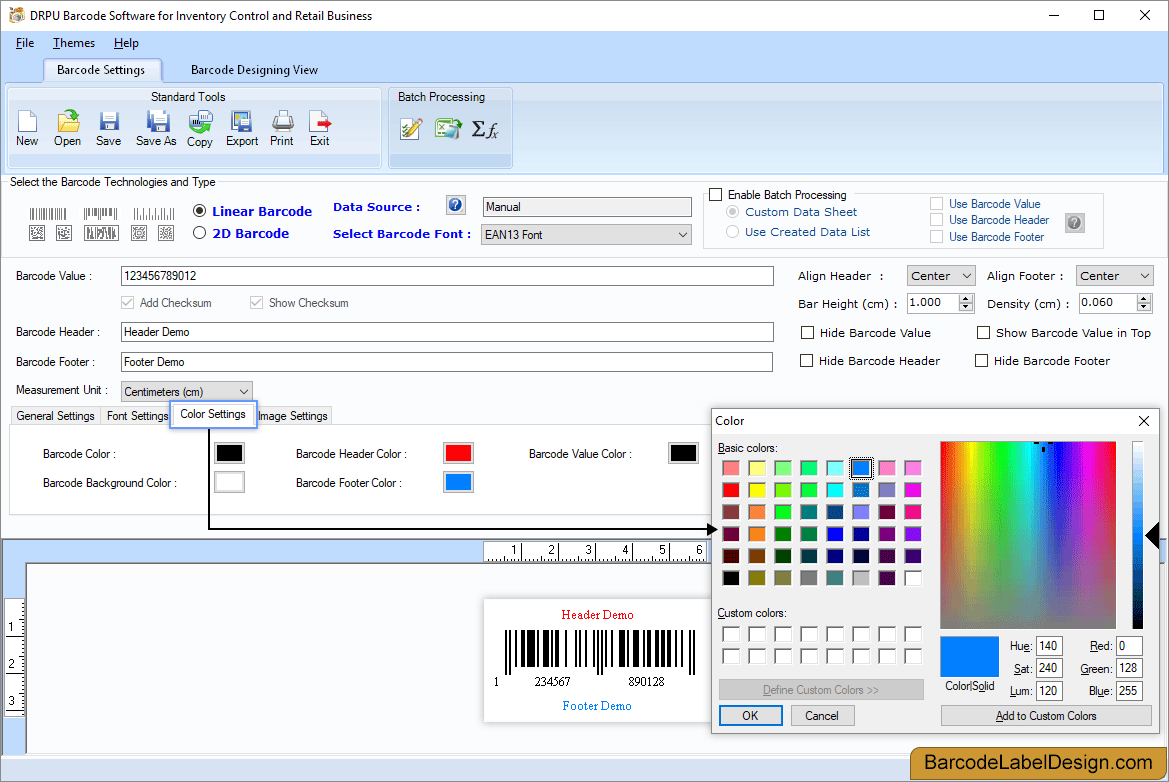Switch to the Barcode Designing View tab
1169x782 pixels.
pos(253,70)
